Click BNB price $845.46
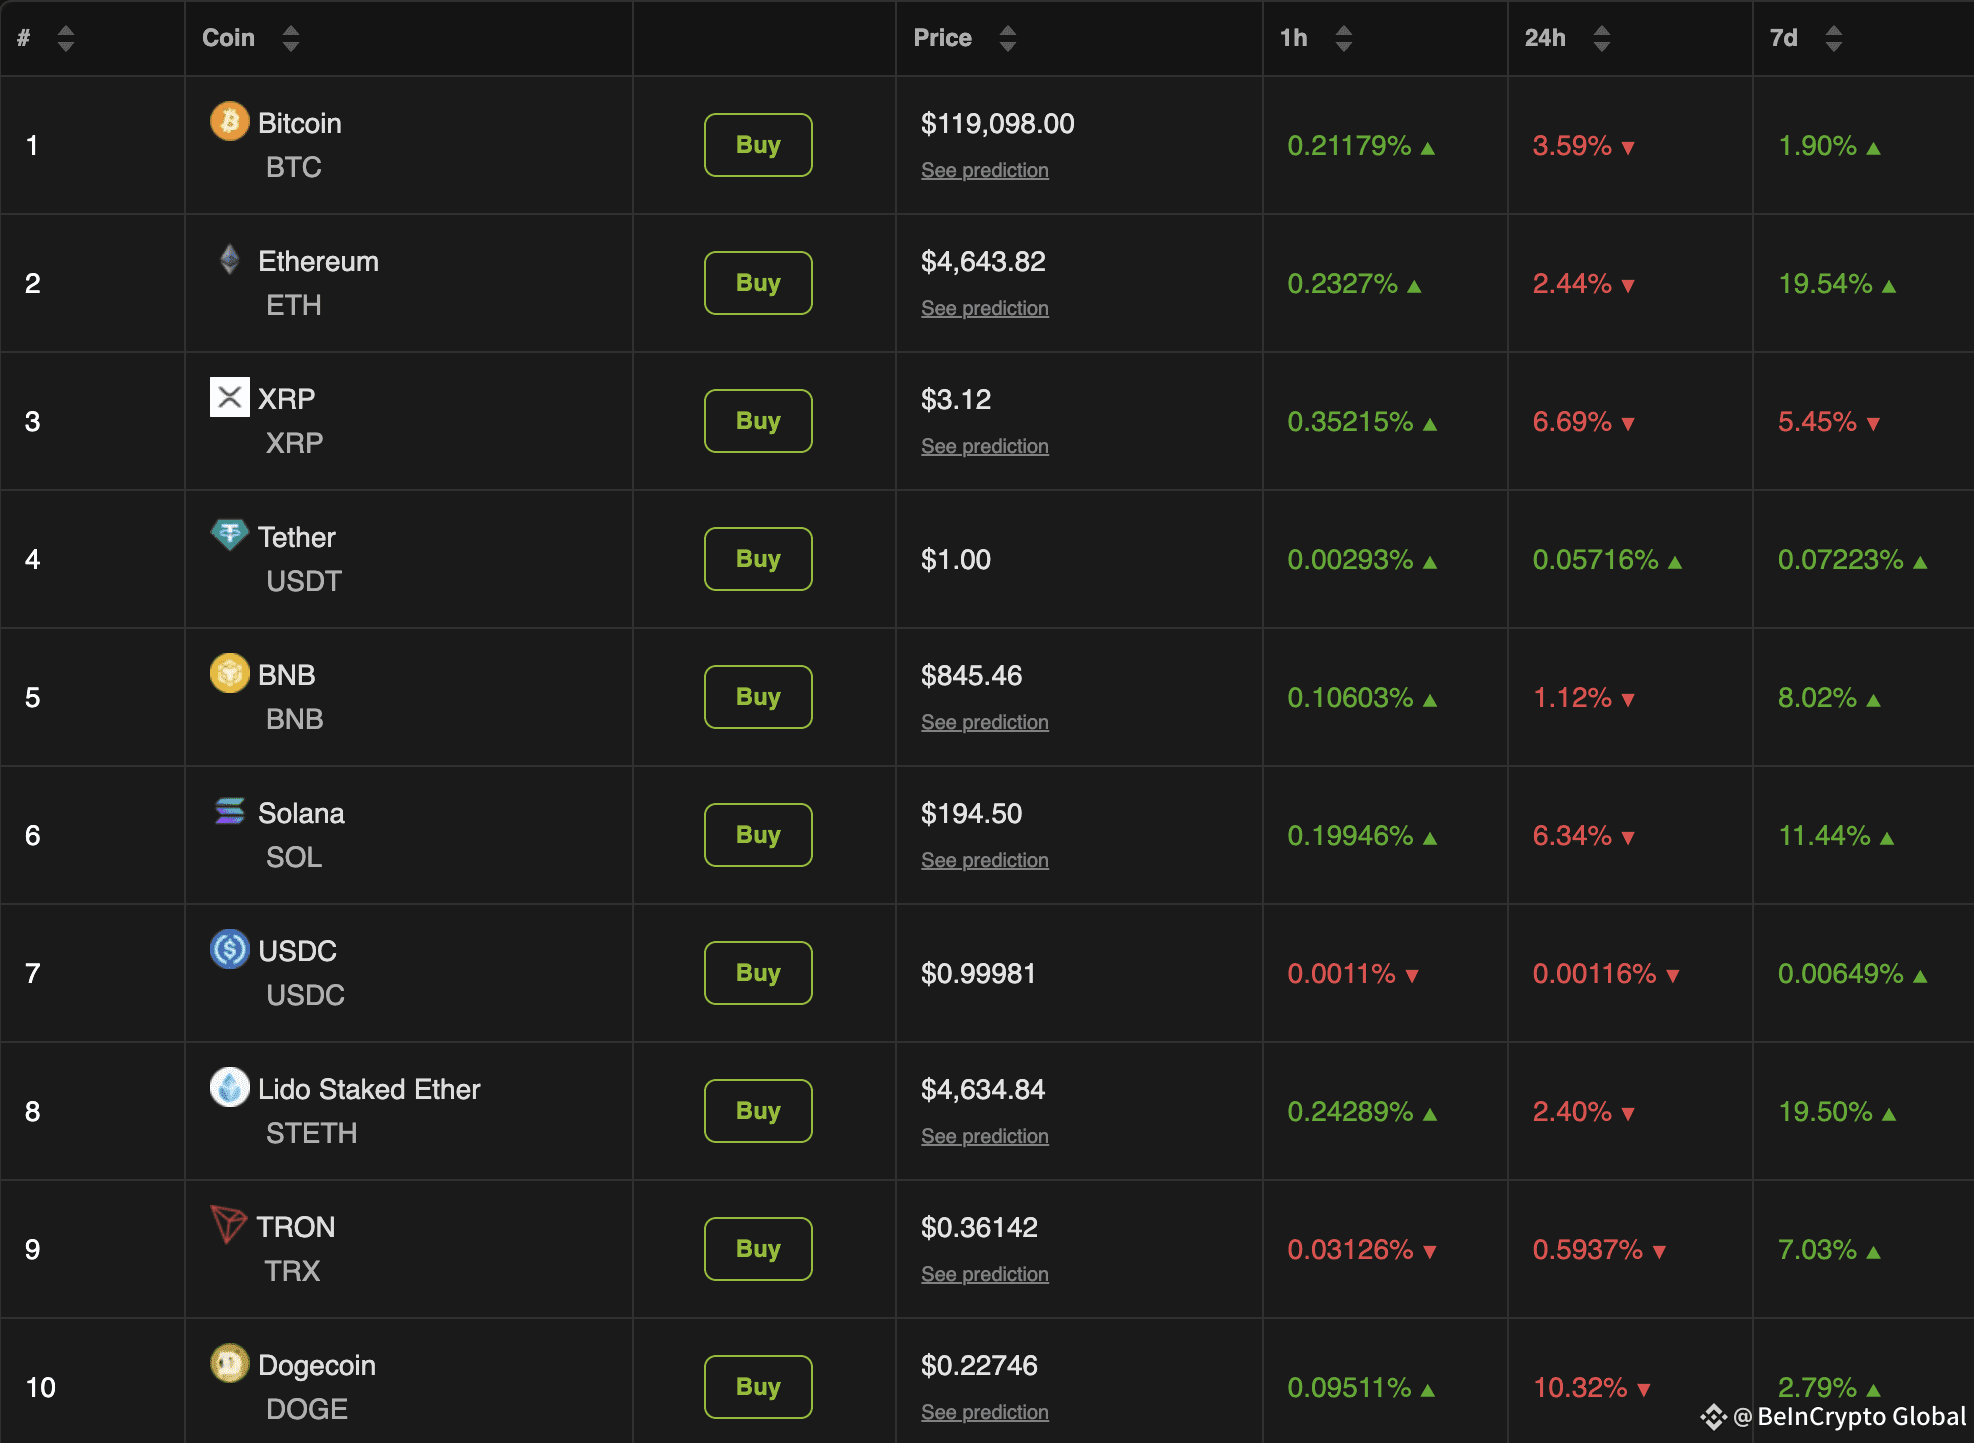1974x1443 pixels. click(x=971, y=676)
